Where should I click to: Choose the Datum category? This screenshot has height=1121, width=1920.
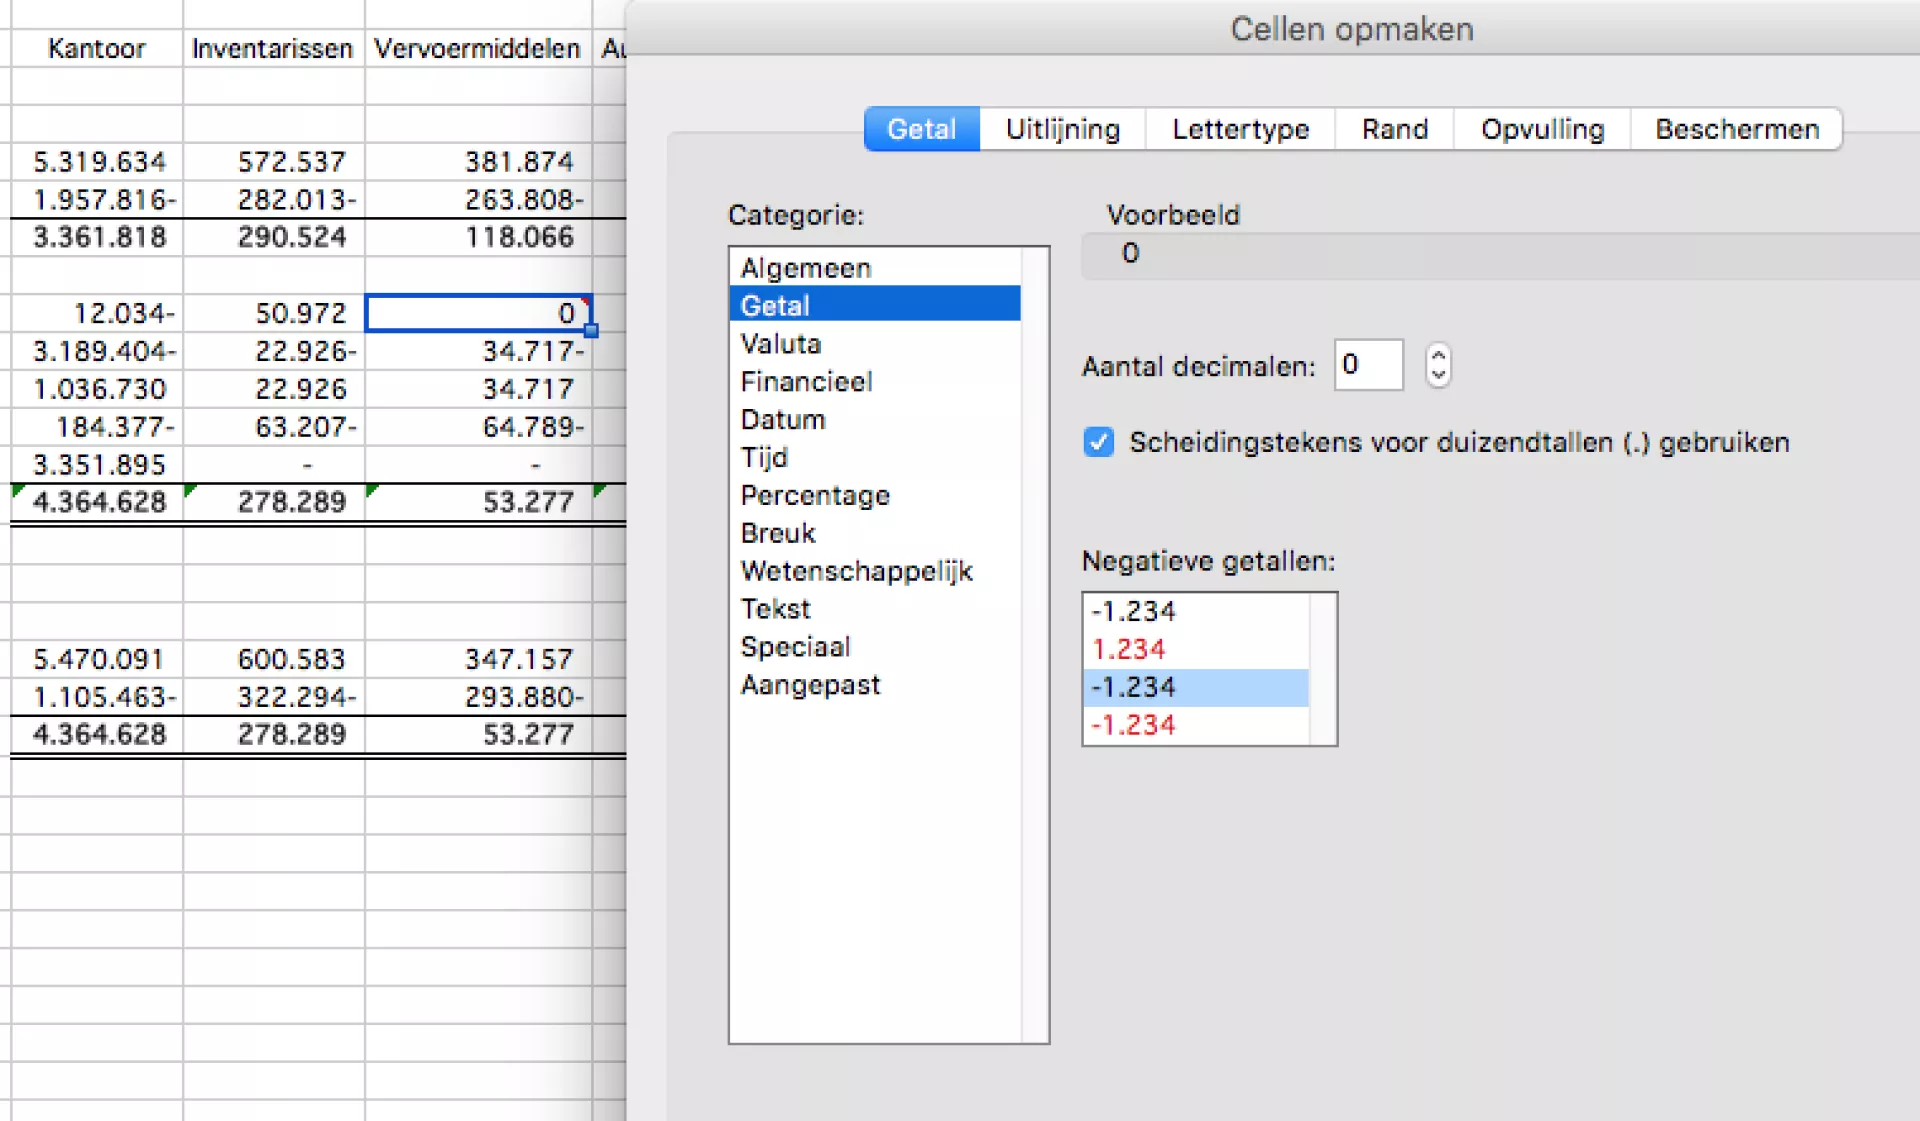click(x=782, y=420)
